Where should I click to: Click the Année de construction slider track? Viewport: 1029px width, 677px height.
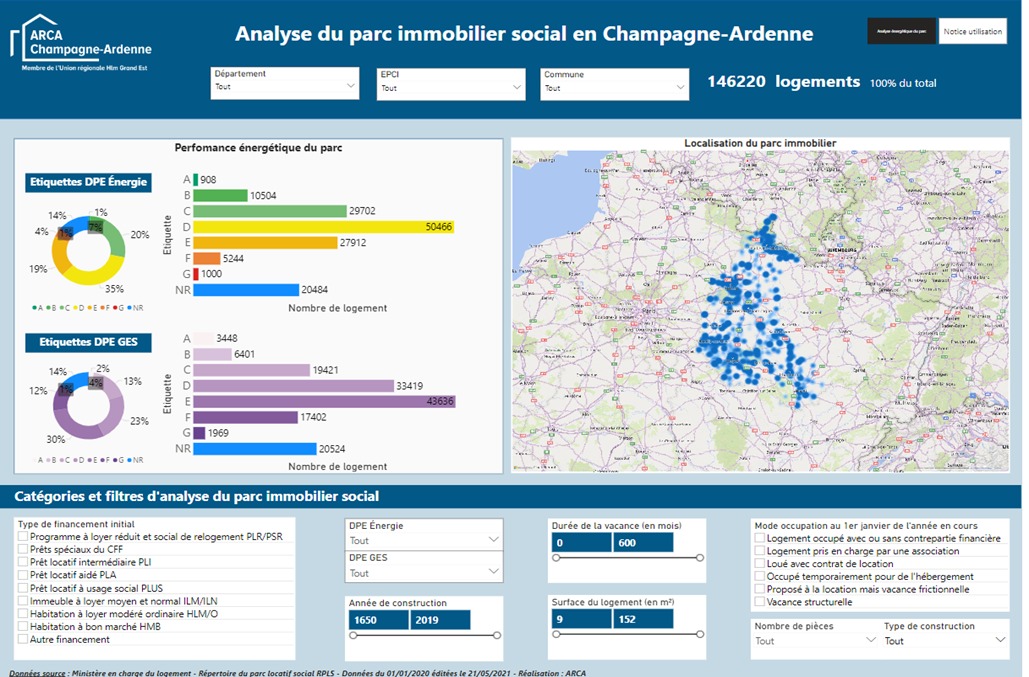coord(423,636)
